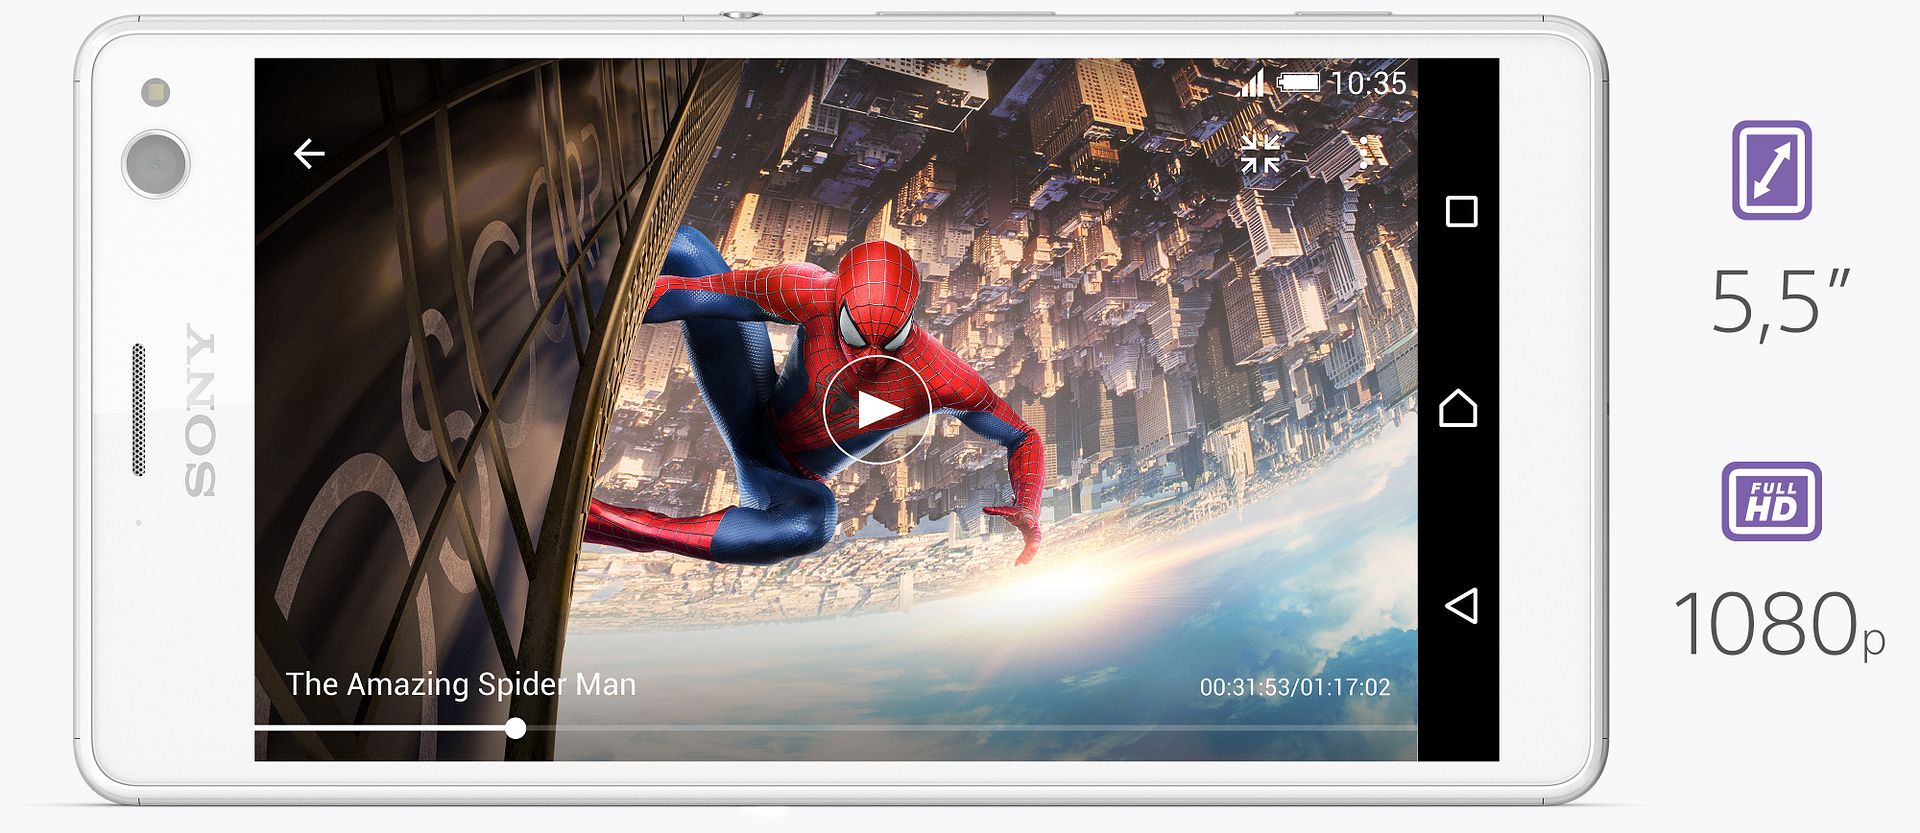
Task: Click the purple Full HD icon
Action: (x=1771, y=501)
